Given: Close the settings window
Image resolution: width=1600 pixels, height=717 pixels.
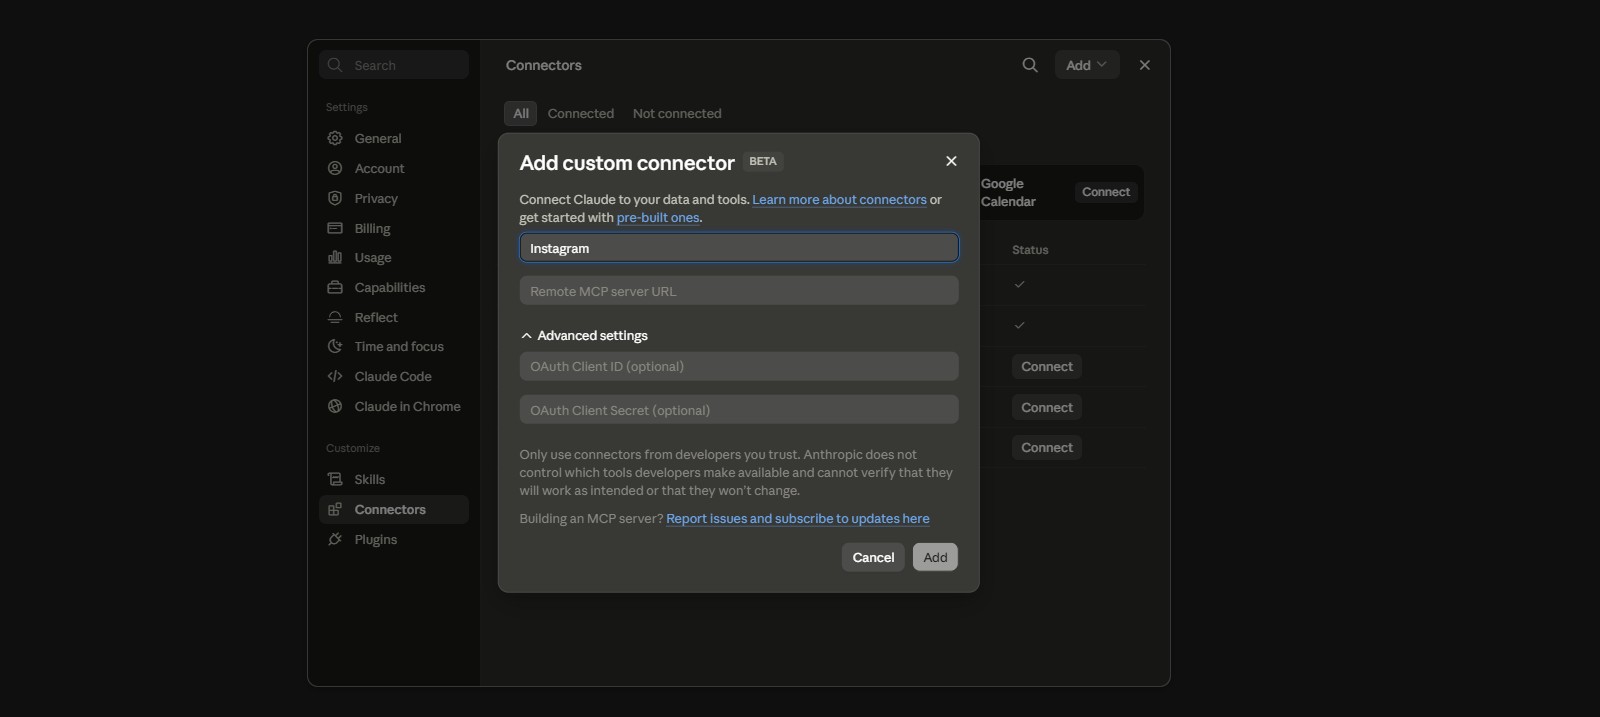Looking at the screenshot, I should [x=1145, y=65].
